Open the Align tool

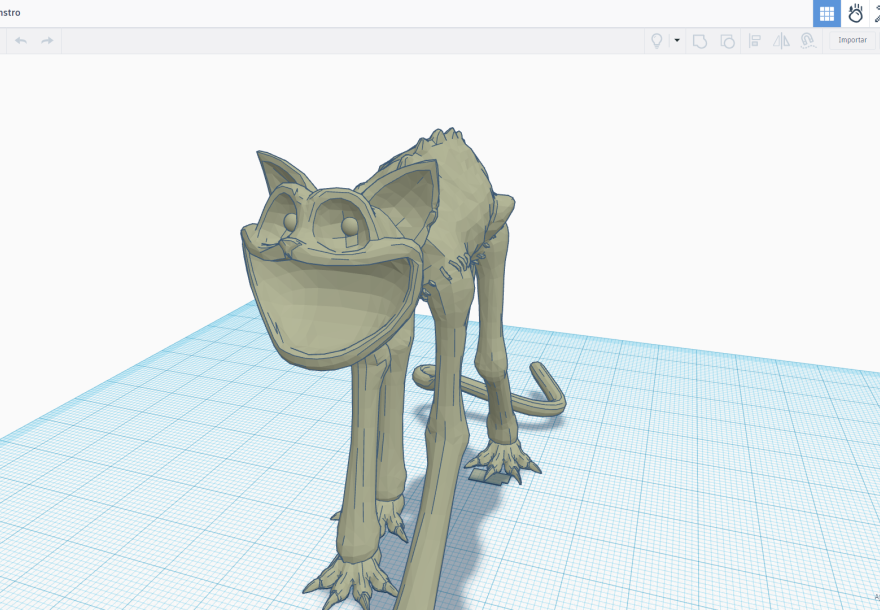(755, 41)
